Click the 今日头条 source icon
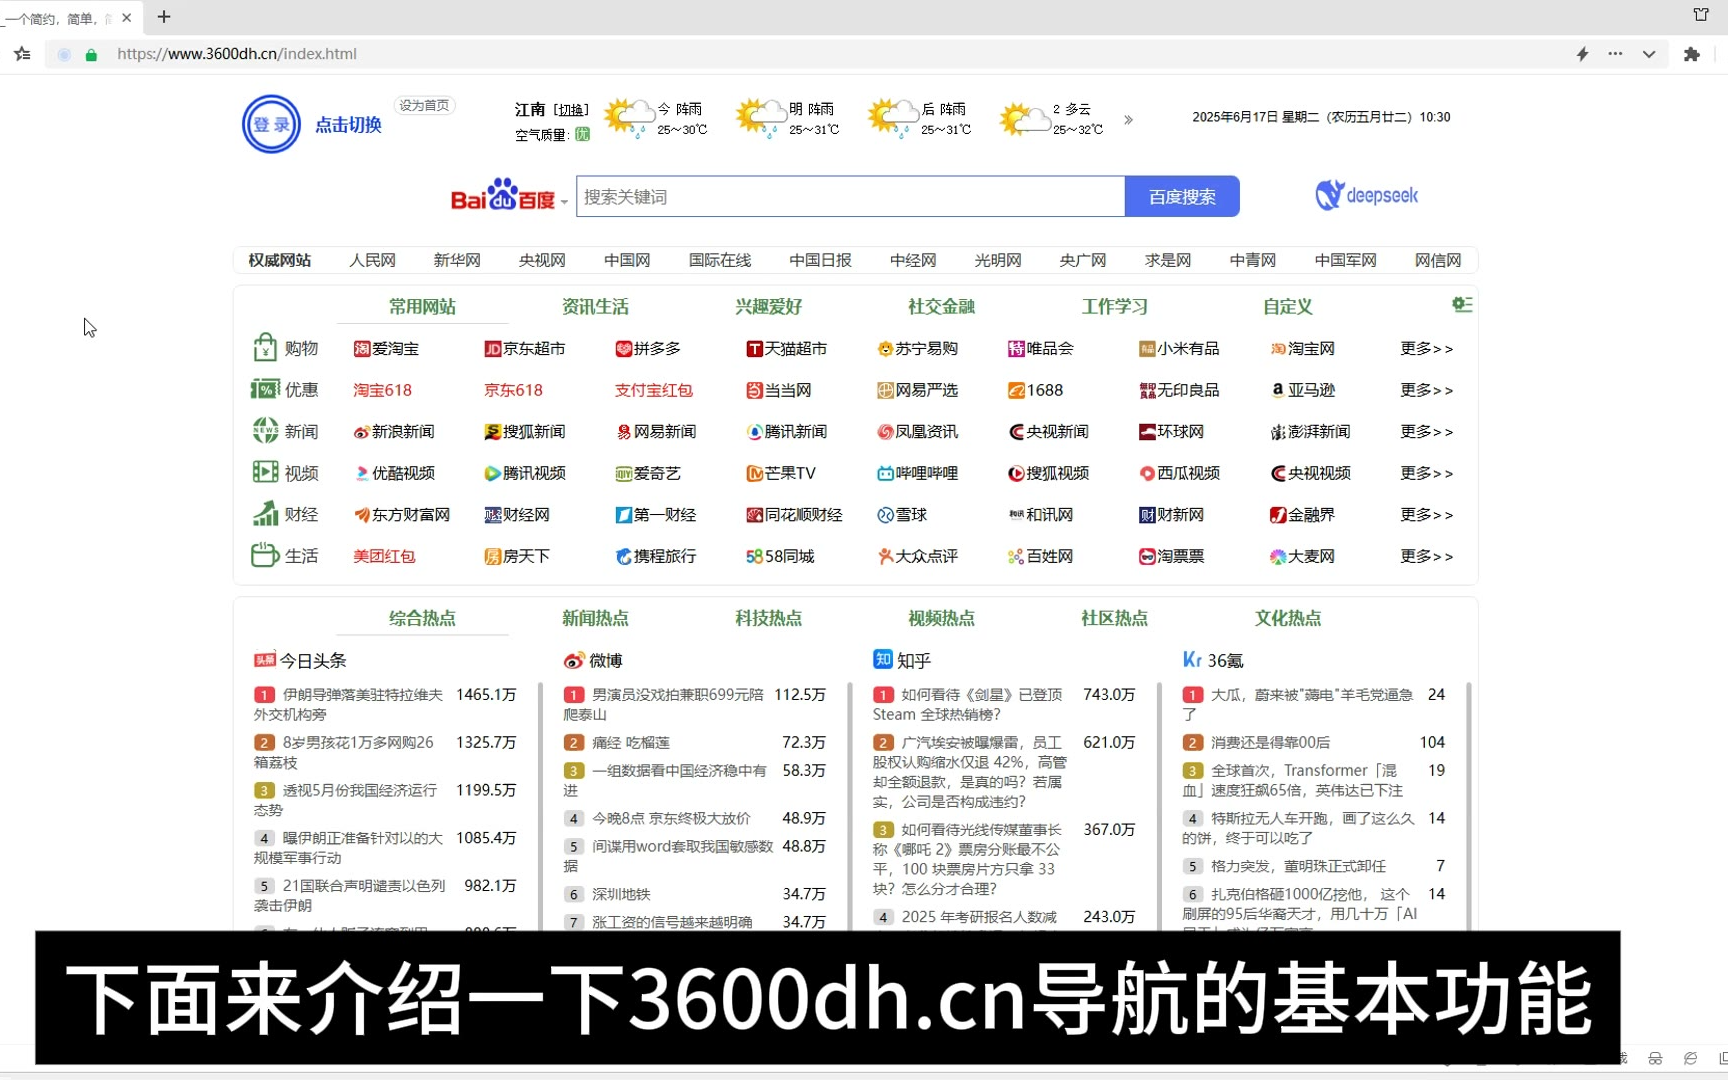The image size is (1728, 1080). click(264, 660)
